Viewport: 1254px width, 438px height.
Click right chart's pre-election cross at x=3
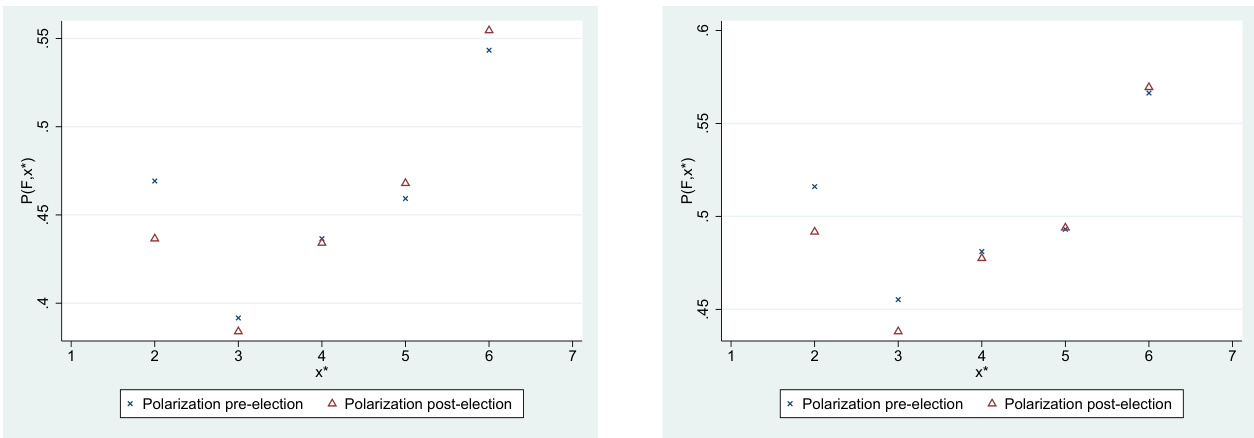898,300
